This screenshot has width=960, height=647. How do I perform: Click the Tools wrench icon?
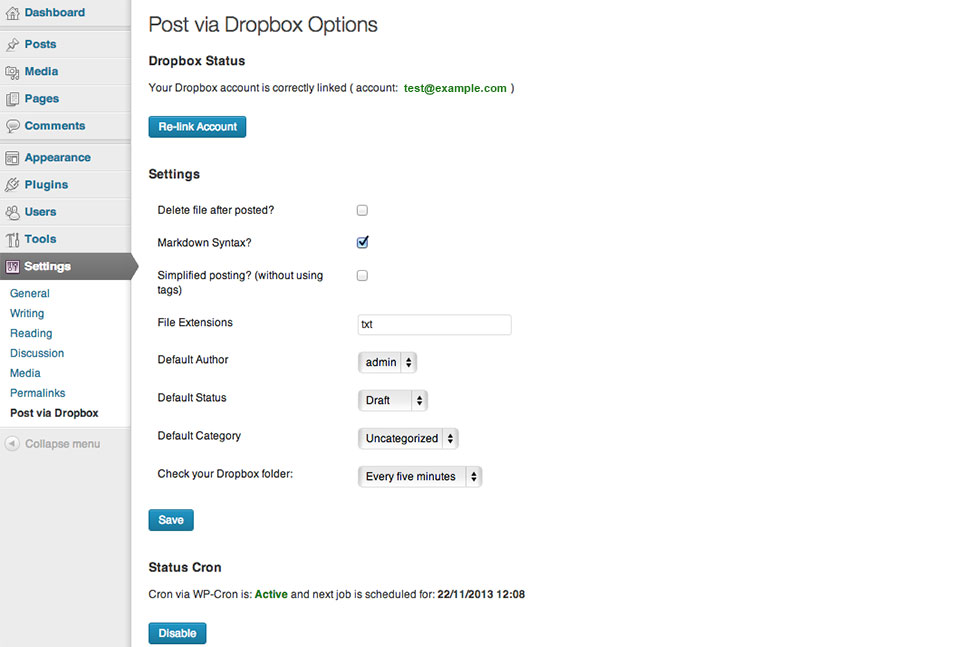(12, 239)
